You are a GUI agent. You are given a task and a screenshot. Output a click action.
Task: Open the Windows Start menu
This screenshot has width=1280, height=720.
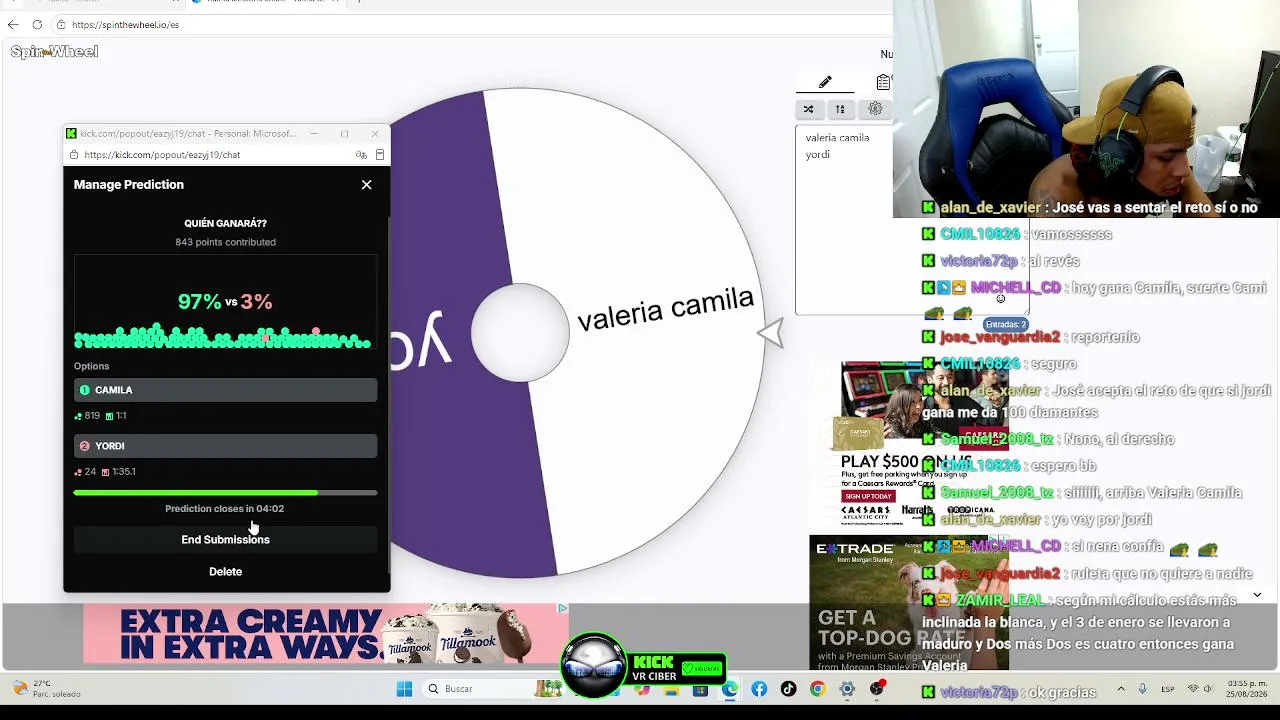coord(404,689)
